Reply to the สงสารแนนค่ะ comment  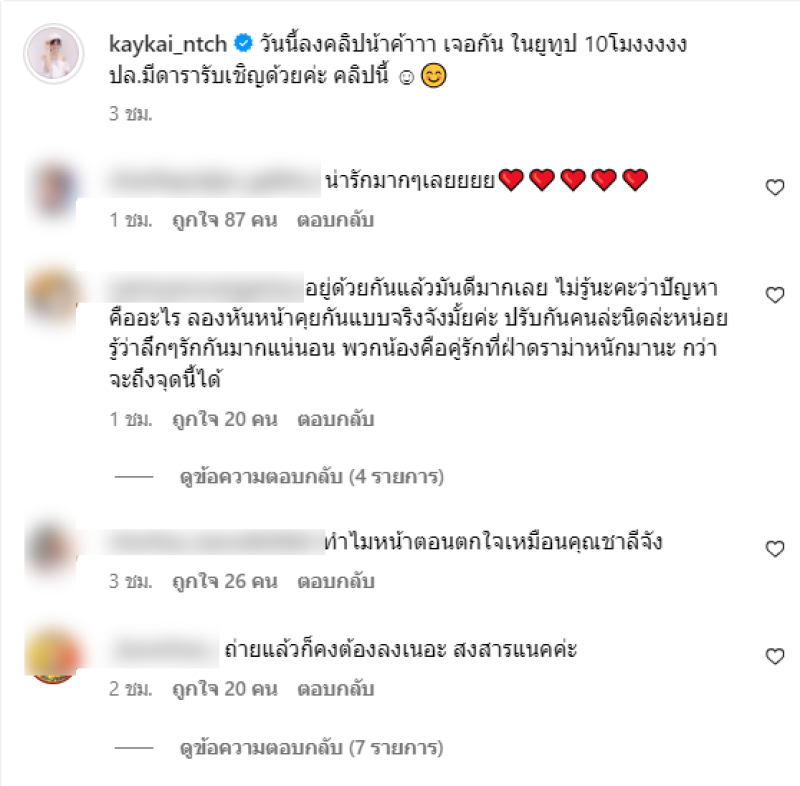pyautogui.click(x=336, y=689)
